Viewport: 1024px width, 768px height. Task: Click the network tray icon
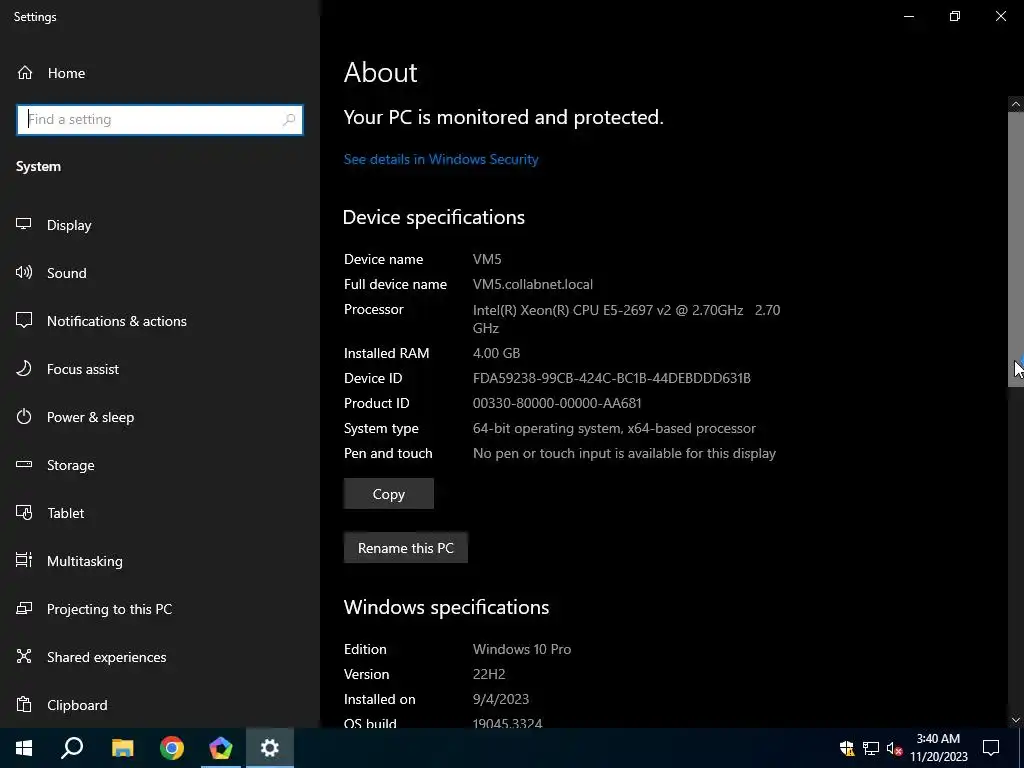click(x=871, y=748)
